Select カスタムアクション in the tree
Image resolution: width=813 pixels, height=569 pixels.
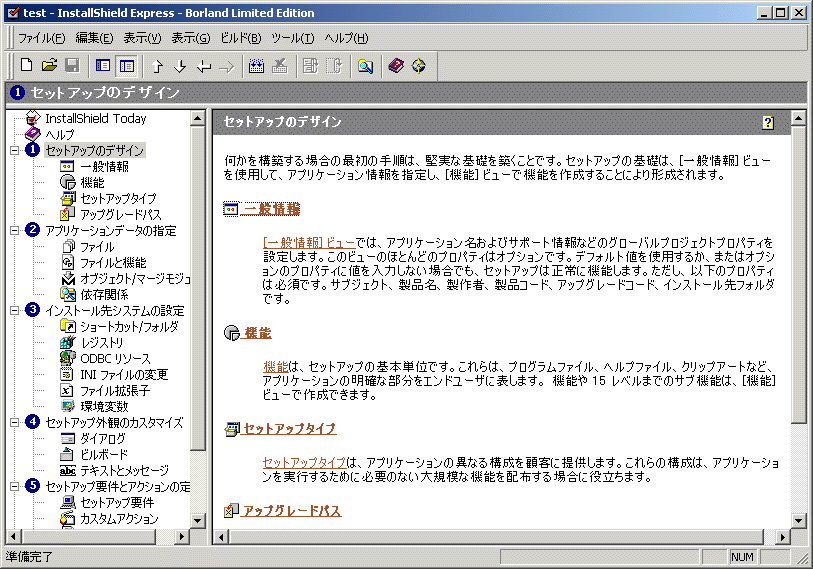click(x=119, y=518)
